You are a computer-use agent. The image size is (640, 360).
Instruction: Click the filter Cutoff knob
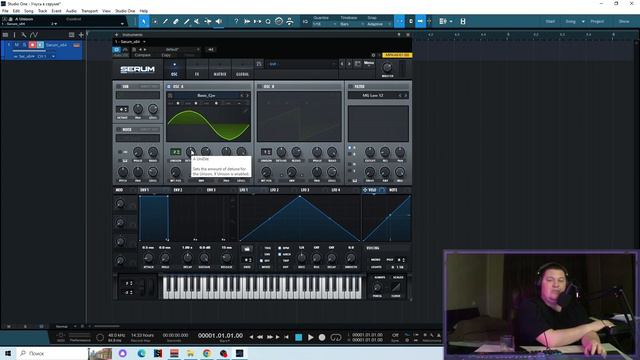click(x=370, y=152)
